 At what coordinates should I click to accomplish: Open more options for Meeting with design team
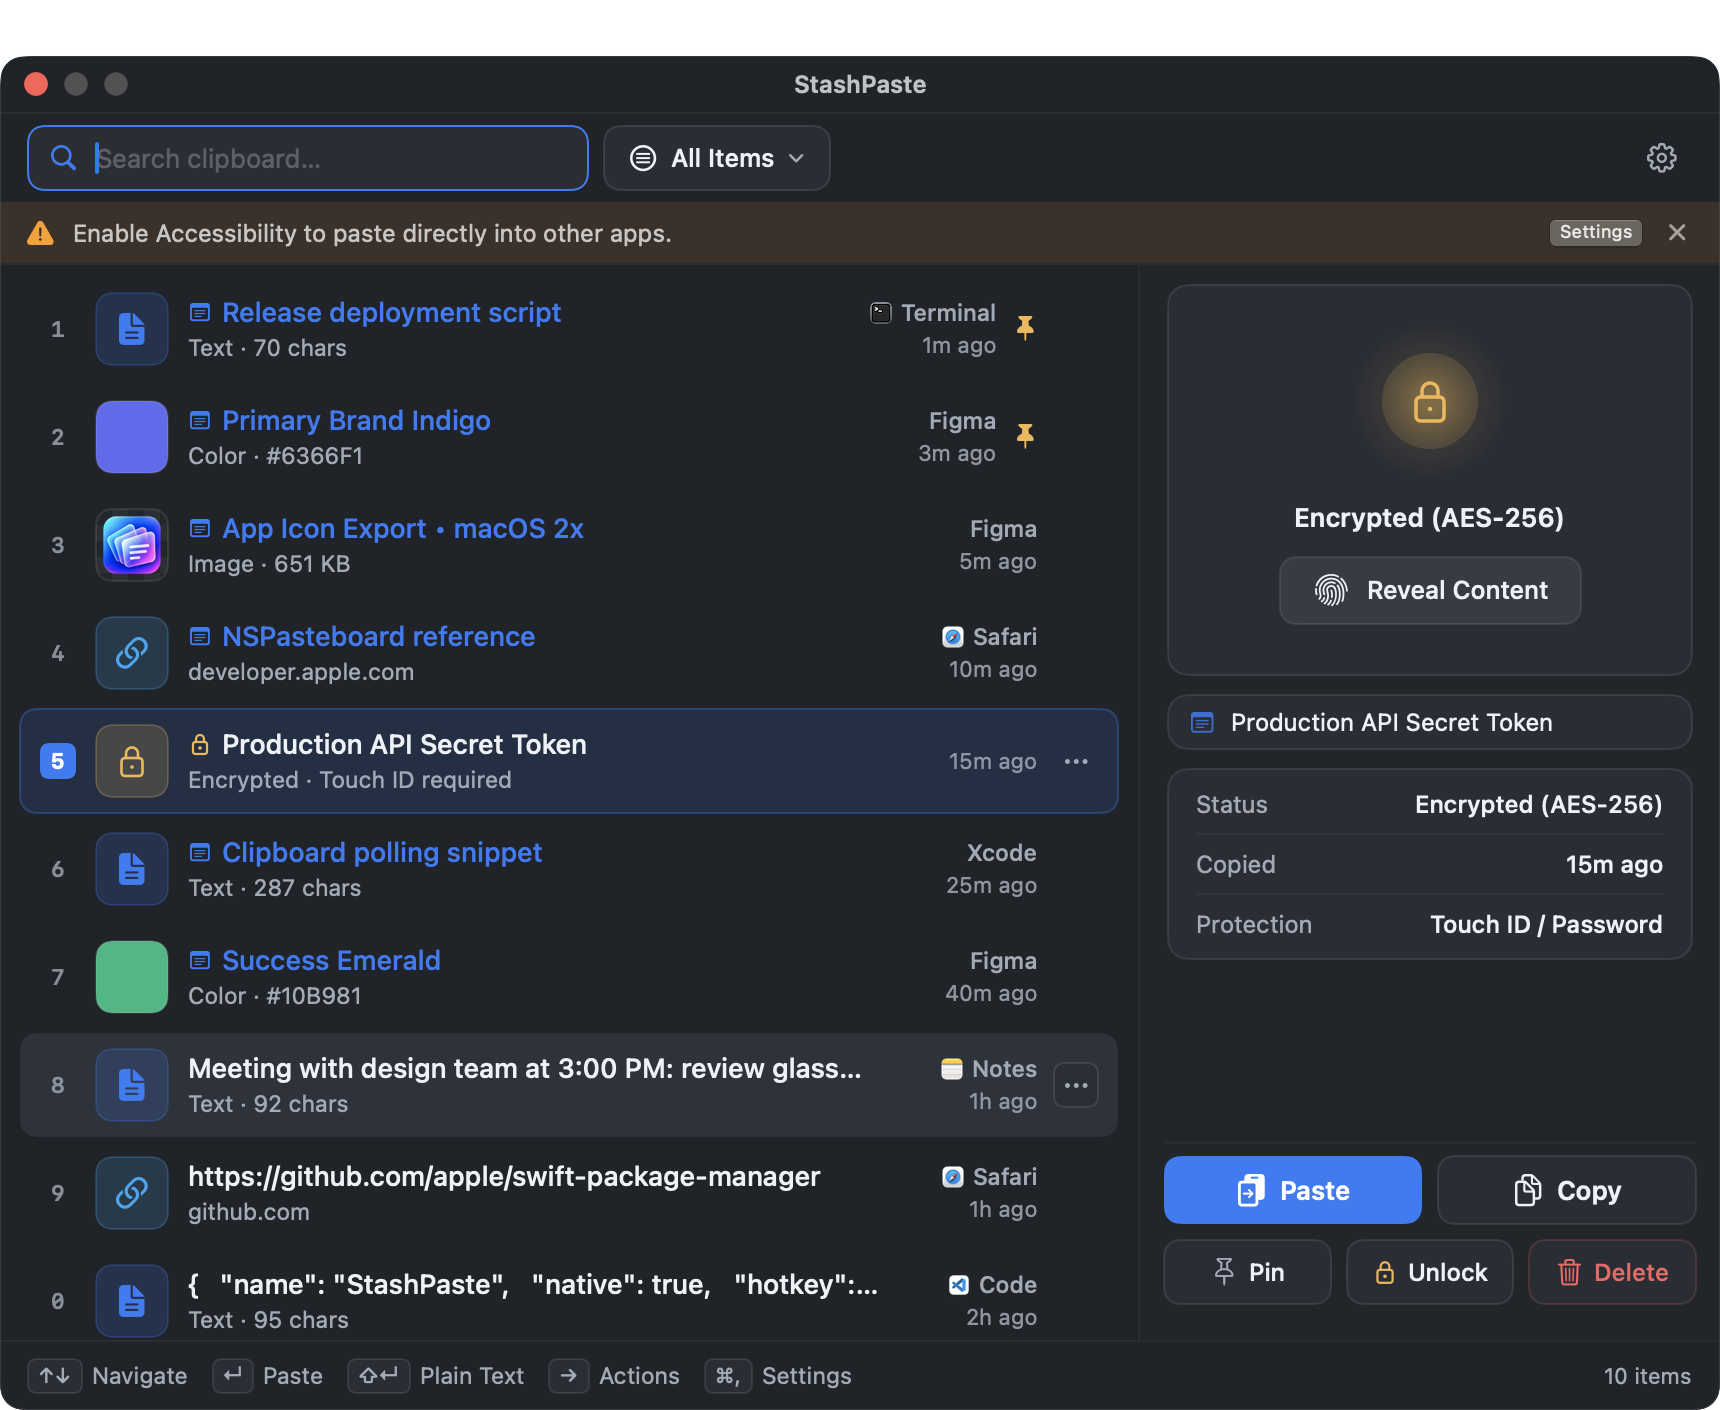point(1076,1085)
